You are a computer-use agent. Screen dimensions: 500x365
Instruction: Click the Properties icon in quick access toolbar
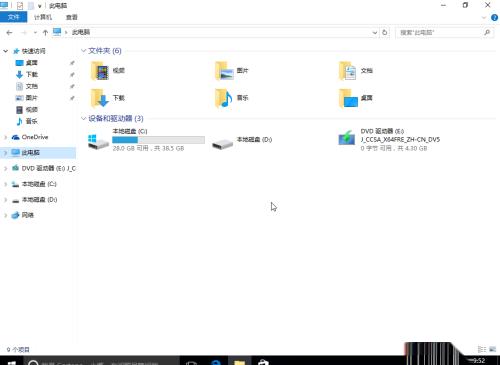20,6
